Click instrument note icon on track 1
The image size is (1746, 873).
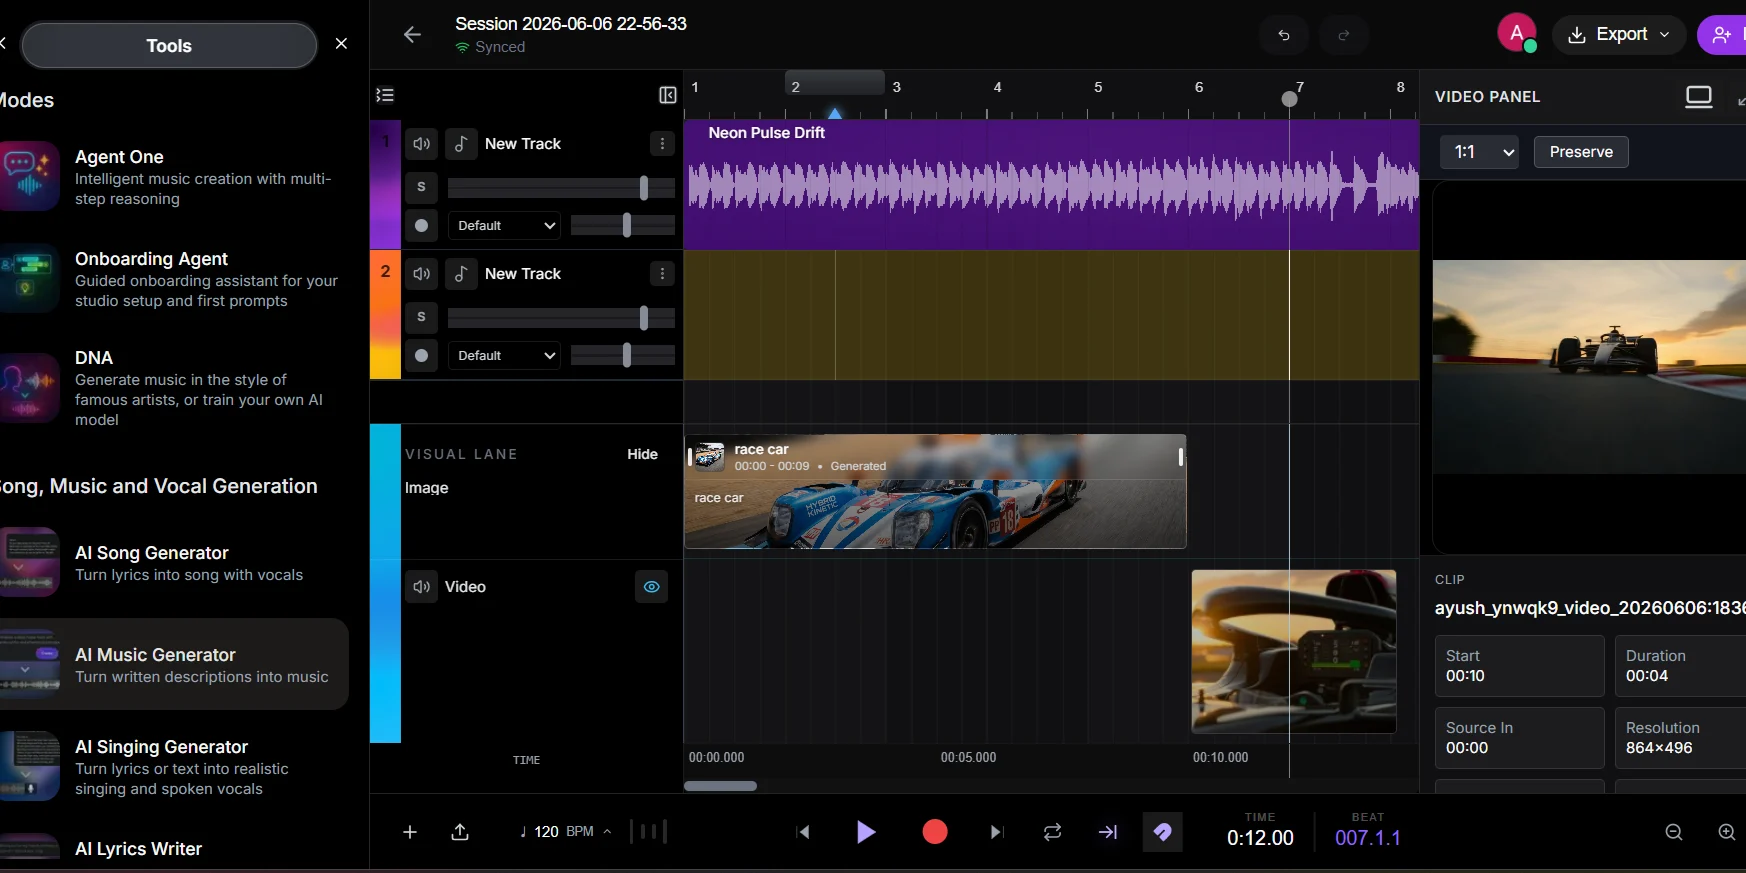coord(461,144)
